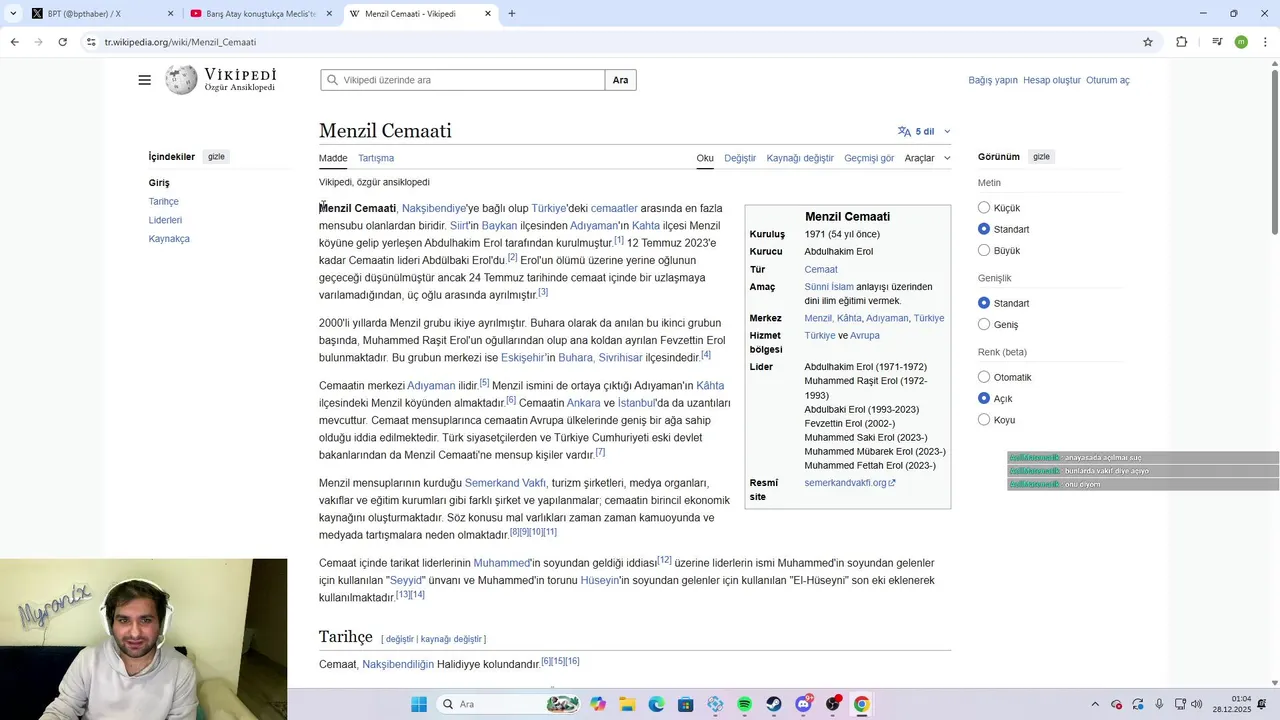Image resolution: width=1280 pixels, height=720 pixels.
Task: Select Standart text size under Metin
Action: (x=984, y=229)
